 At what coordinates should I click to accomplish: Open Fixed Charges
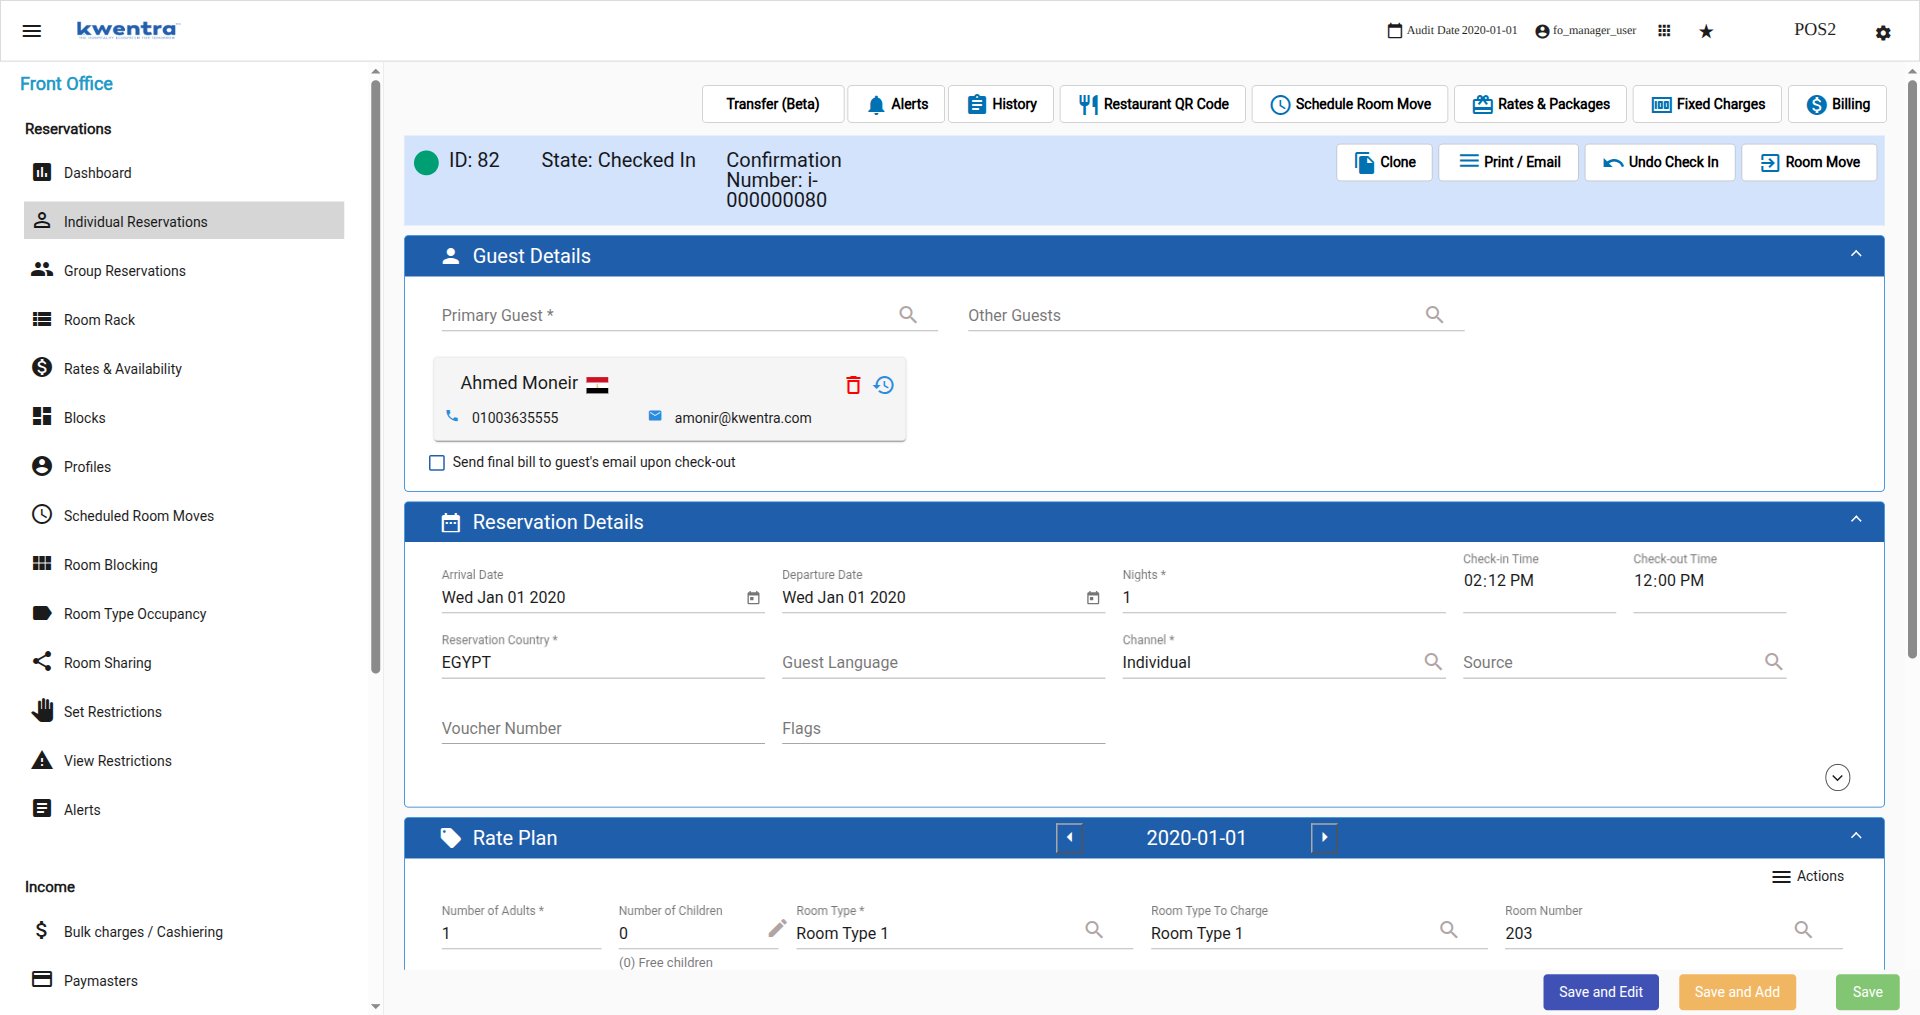(1708, 104)
